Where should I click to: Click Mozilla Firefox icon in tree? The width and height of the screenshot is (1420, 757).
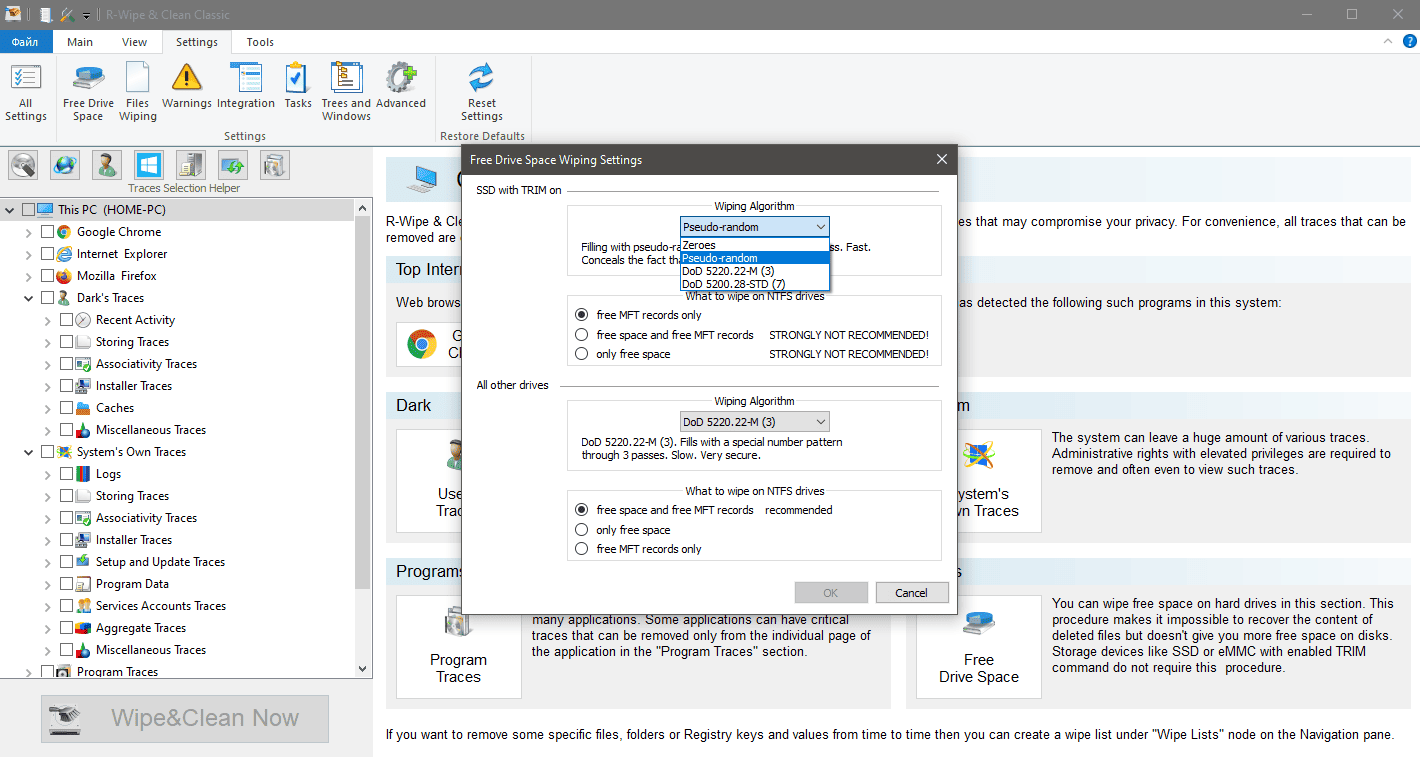point(65,276)
